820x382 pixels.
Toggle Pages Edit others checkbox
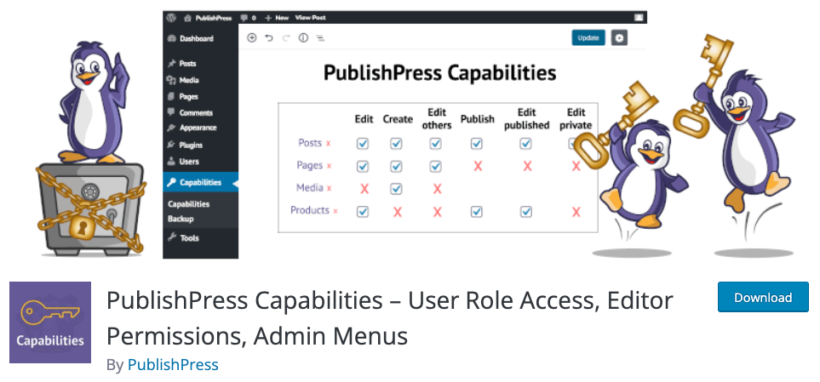(x=436, y=166)
